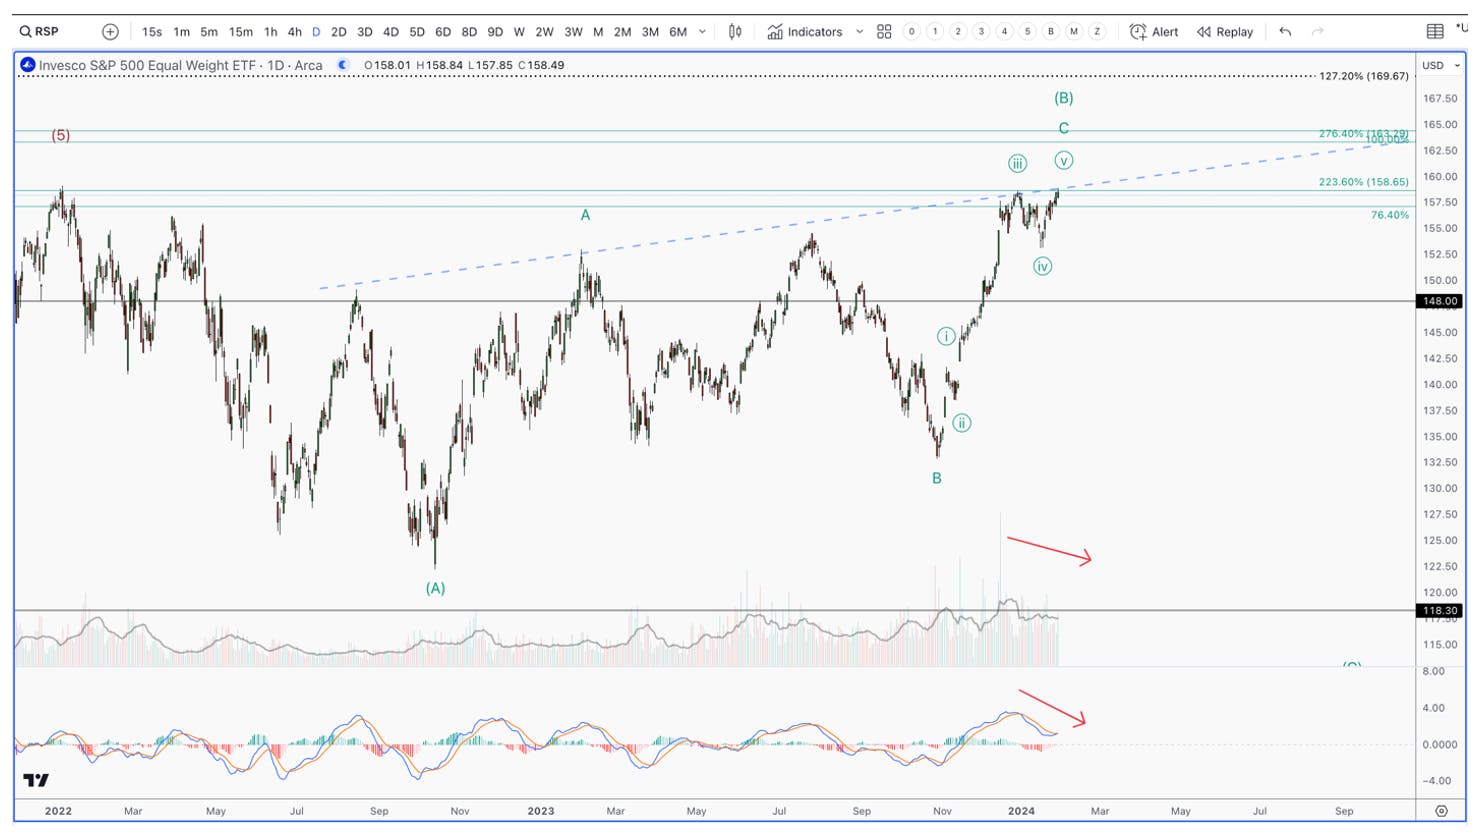Switch to the 4D interval
Viewport: 1478px width, 834px height.
pos(391,32)
